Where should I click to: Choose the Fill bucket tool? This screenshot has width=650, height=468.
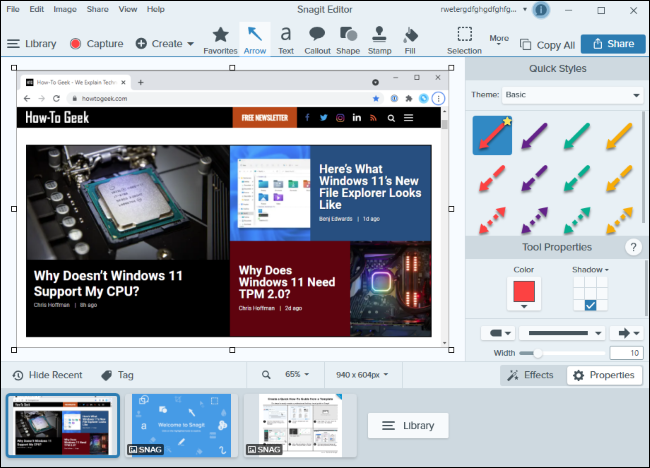410,41
